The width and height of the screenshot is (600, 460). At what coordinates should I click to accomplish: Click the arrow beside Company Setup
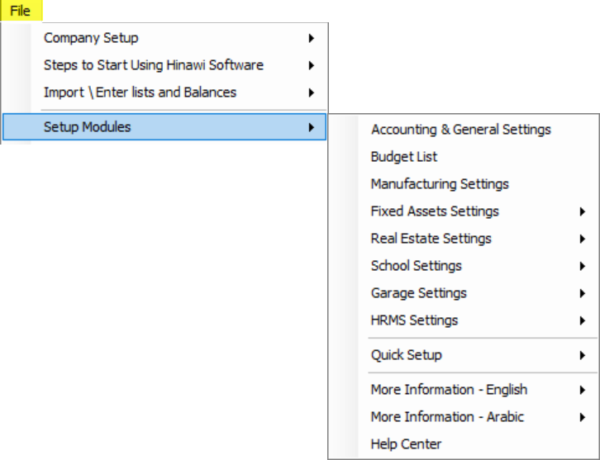click(x=311, y=38)
